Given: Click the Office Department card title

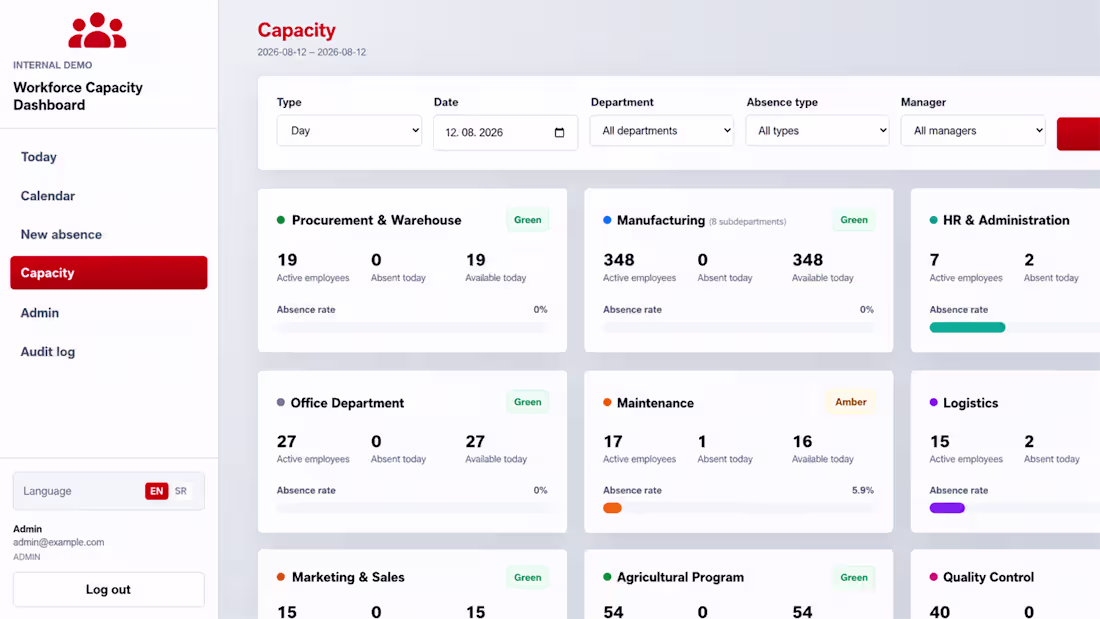Looking at the screenshot, I should point(347,403).
